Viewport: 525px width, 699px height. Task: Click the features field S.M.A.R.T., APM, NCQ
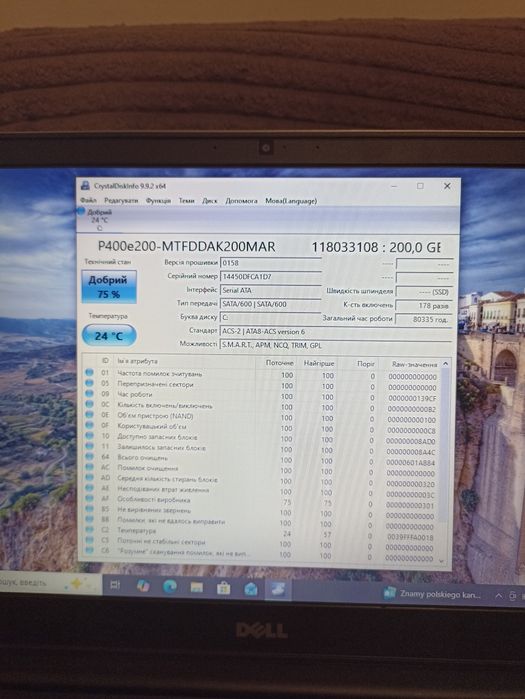[336, 345]
